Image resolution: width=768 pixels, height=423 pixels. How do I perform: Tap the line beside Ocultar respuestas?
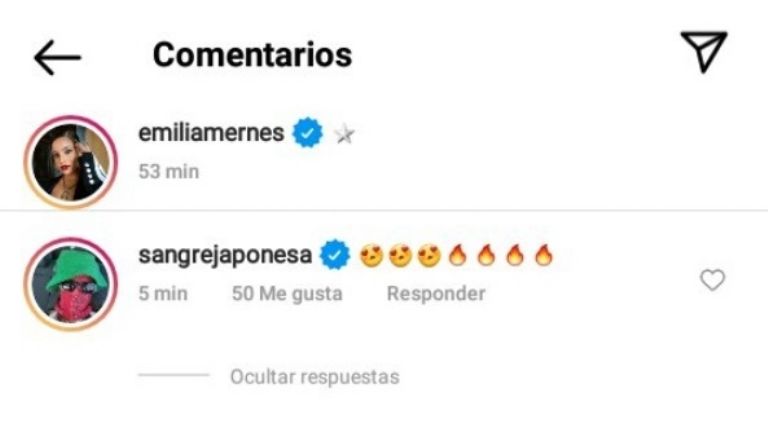[x=174, y=375]
